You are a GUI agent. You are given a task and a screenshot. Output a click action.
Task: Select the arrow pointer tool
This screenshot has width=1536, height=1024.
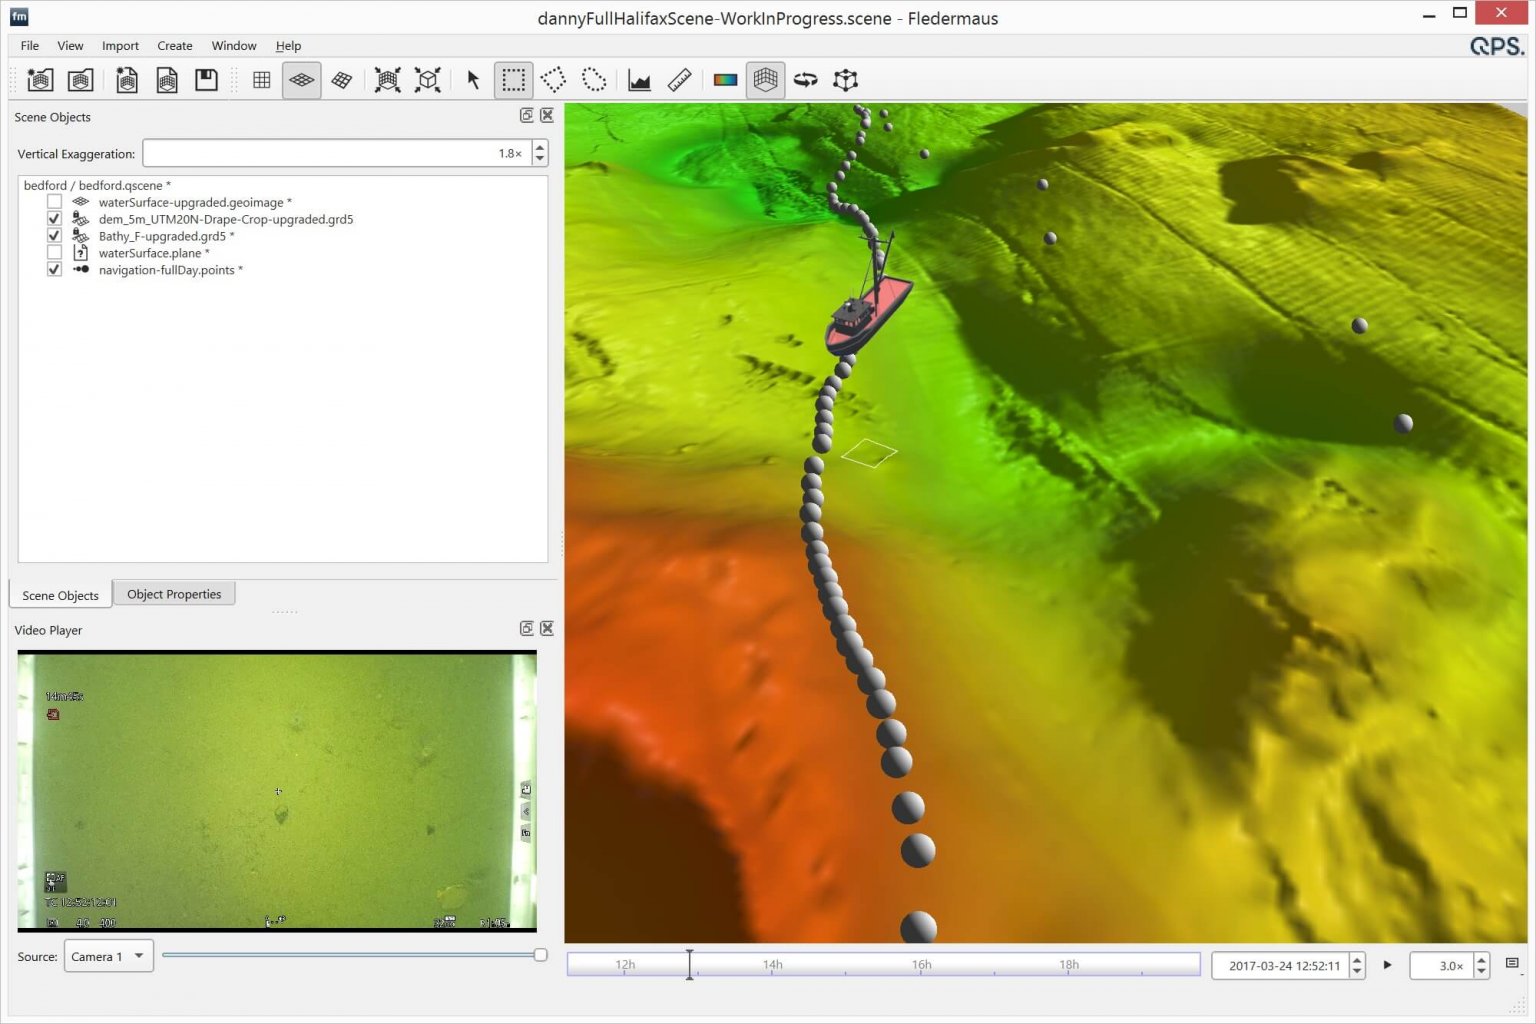pos(473,80)
